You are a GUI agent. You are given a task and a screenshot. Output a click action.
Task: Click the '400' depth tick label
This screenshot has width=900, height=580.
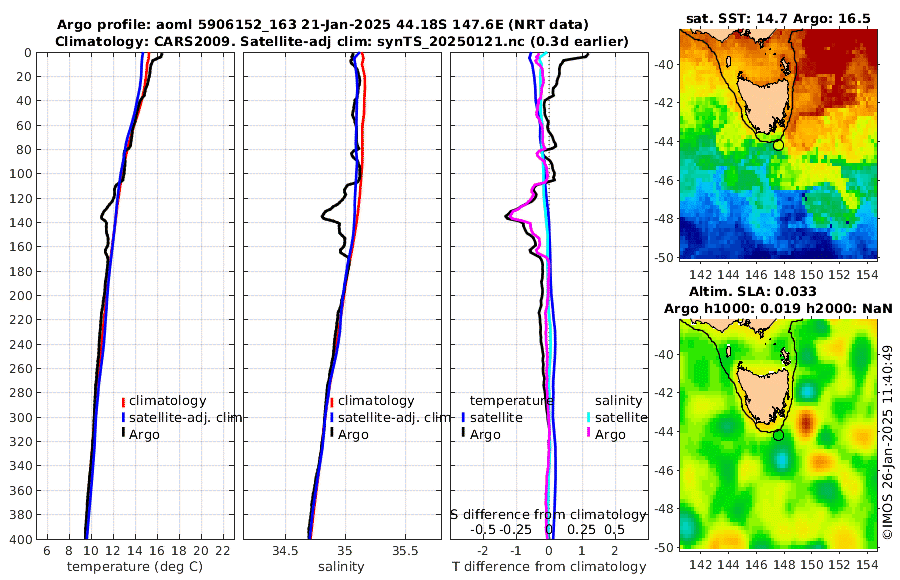(21, 539)
